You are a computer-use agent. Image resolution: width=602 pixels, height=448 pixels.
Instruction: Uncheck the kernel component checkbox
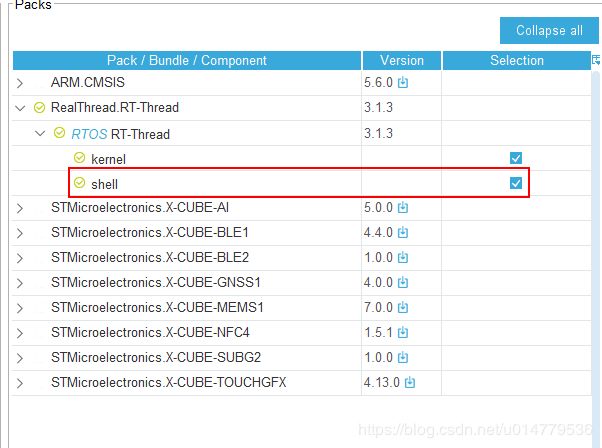click(x=516, y=158)
